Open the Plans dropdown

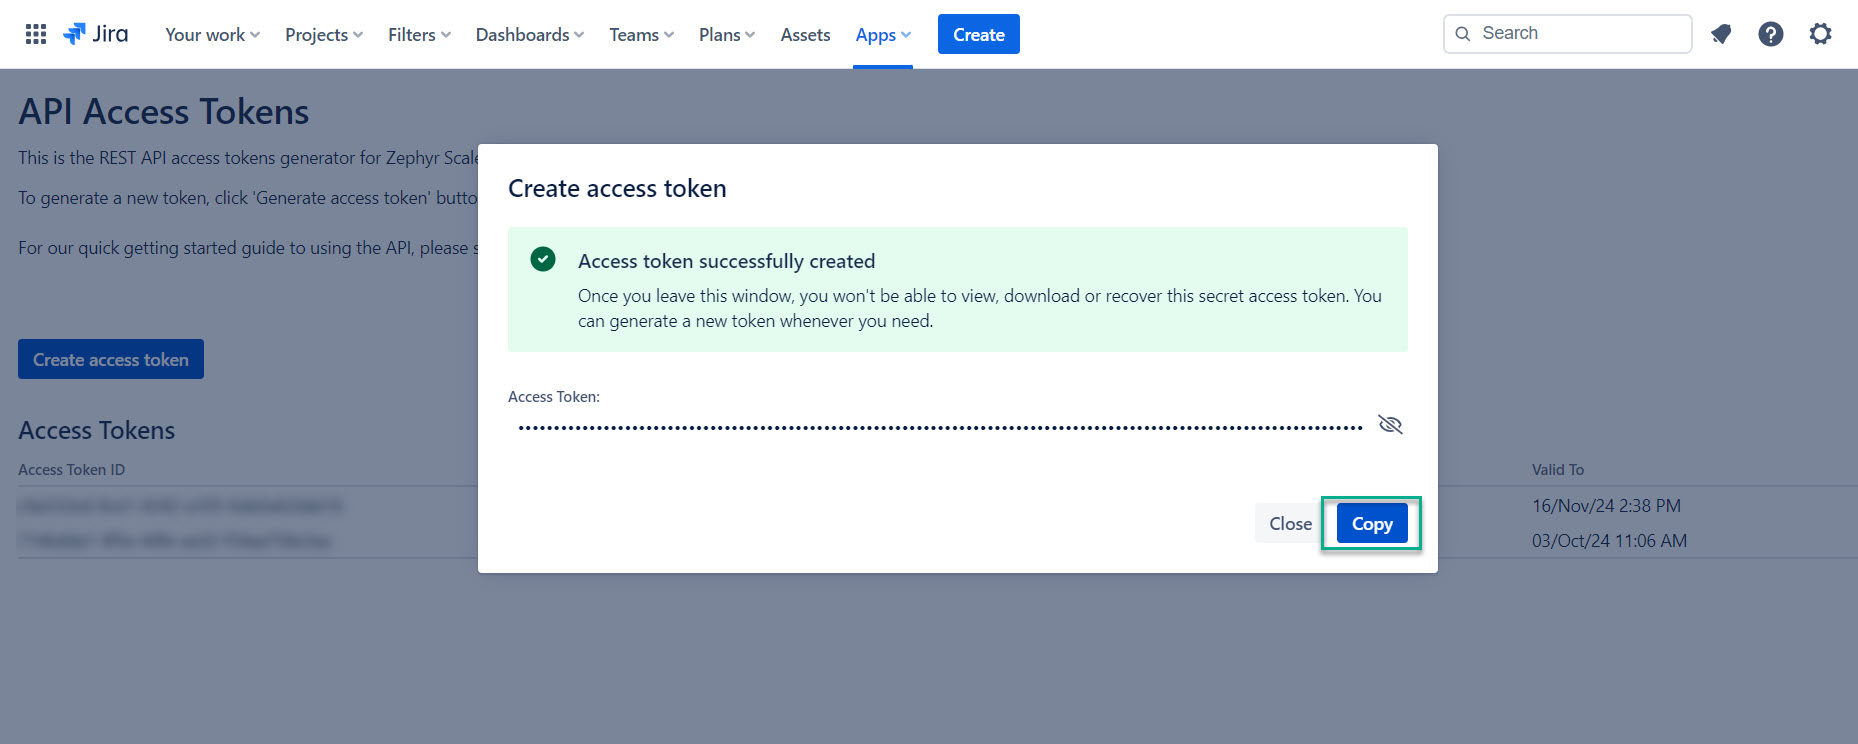coord(727,35)
